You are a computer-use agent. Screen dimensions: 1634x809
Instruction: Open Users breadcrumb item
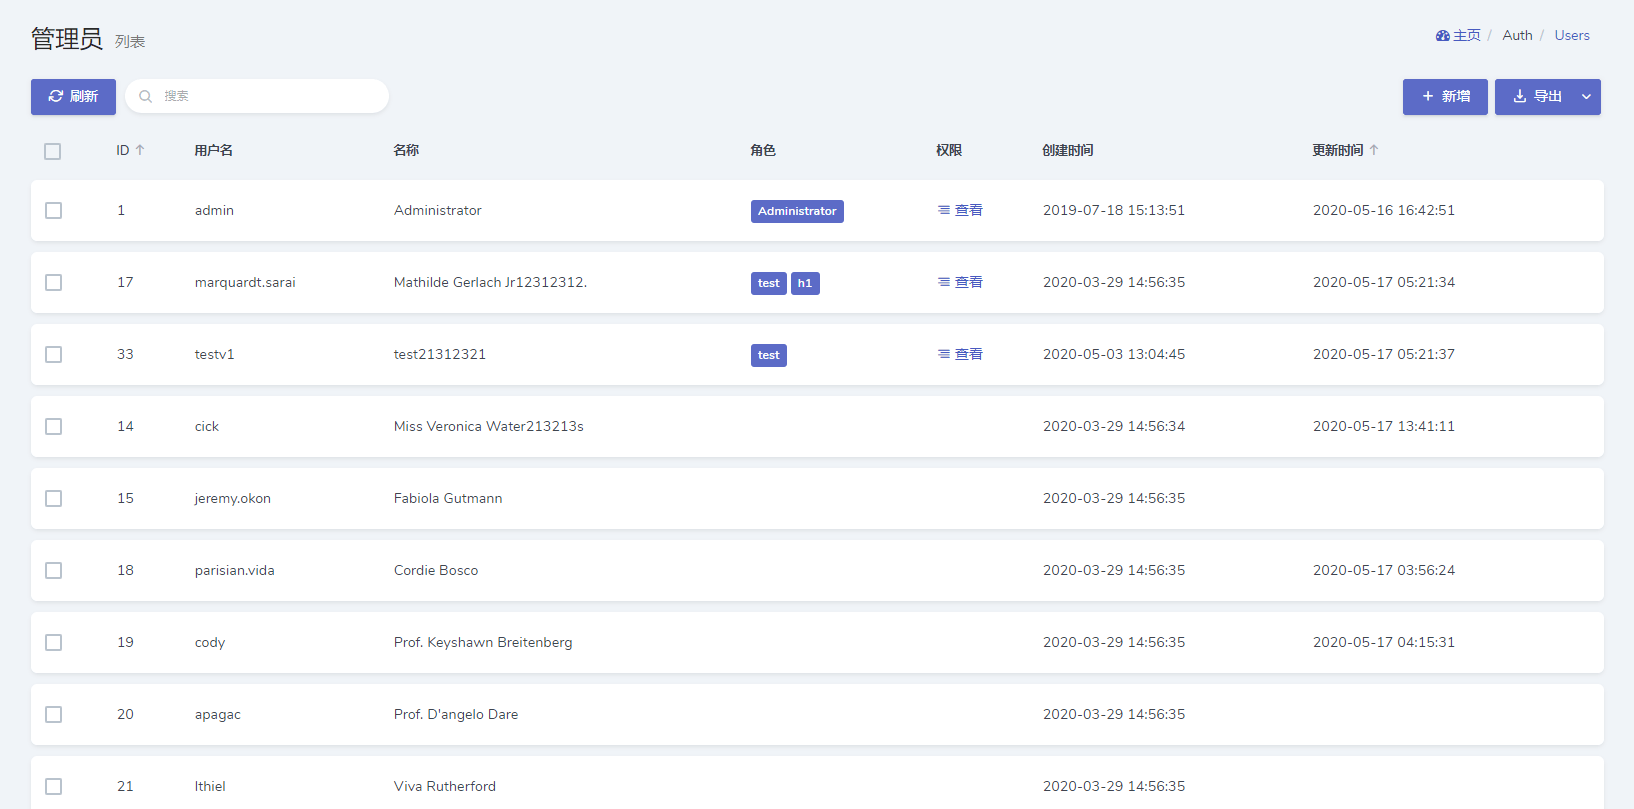point(1572,35)
